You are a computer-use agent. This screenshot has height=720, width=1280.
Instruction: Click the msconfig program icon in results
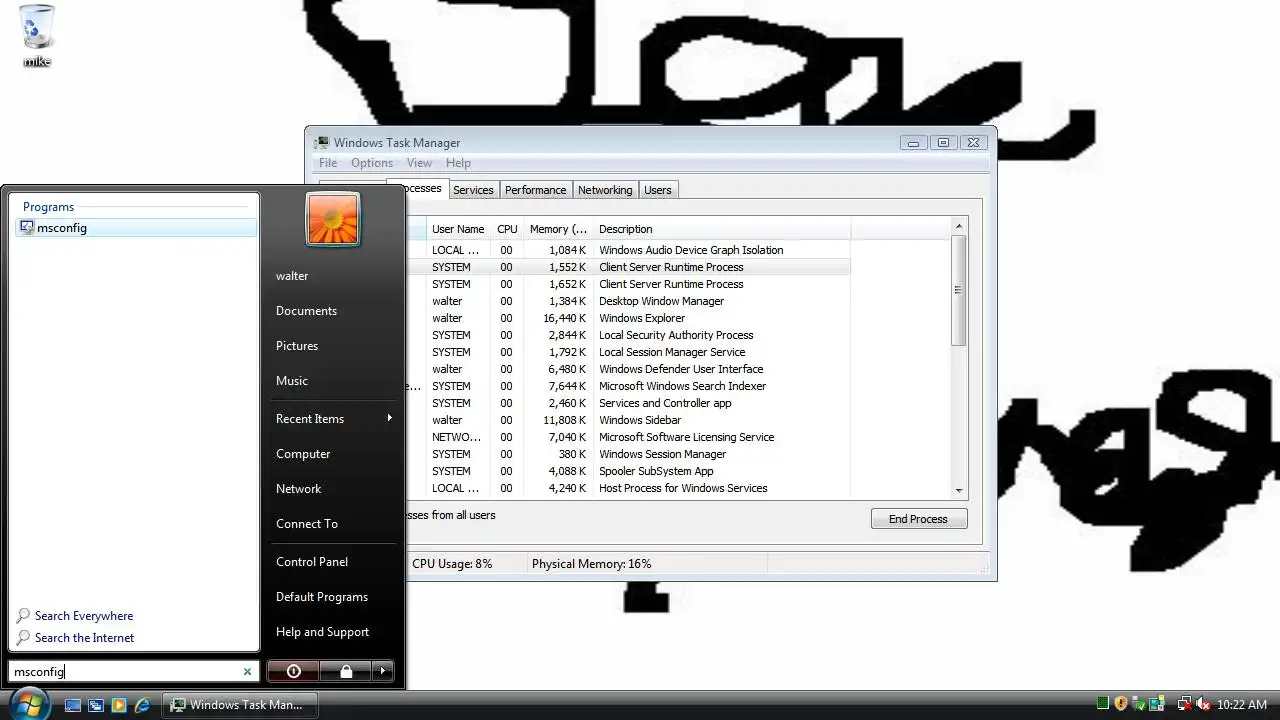click(x=27, y=228)
